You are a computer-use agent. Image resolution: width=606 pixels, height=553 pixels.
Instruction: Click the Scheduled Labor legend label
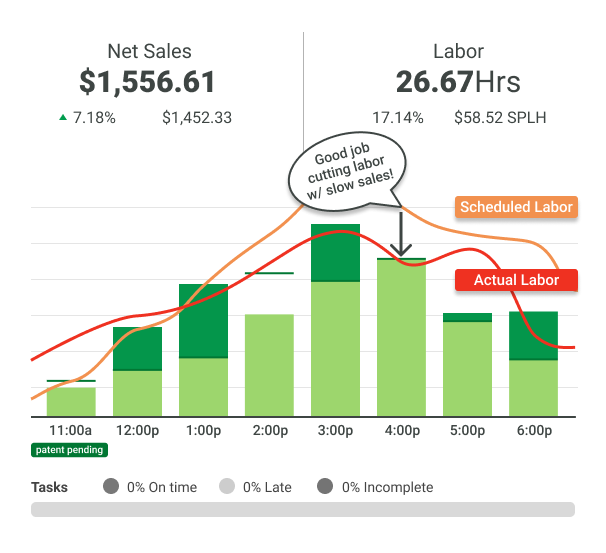coord(515,208)
